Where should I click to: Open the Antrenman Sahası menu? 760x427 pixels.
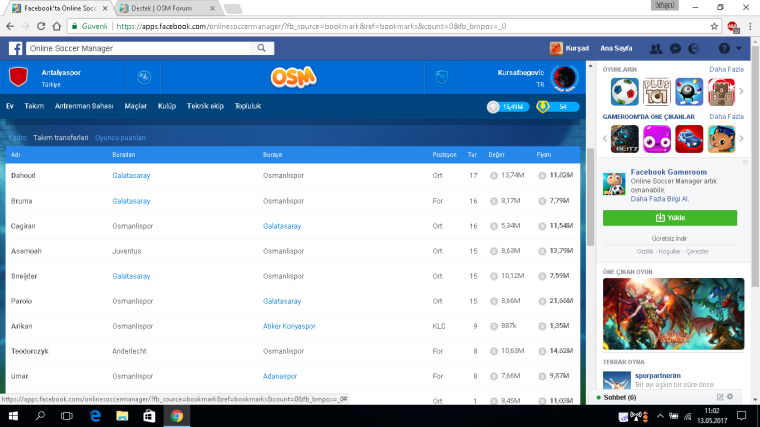(x=84, y=106)
